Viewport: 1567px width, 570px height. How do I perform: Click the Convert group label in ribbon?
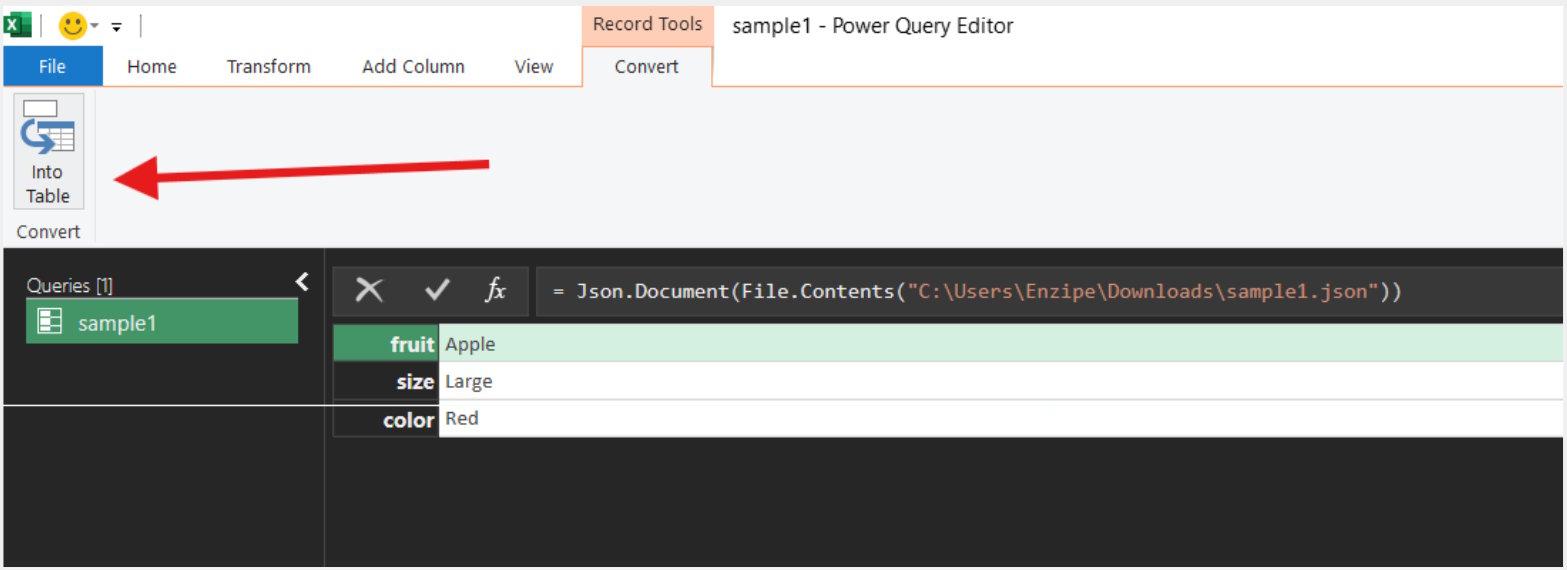coord(48,232)
